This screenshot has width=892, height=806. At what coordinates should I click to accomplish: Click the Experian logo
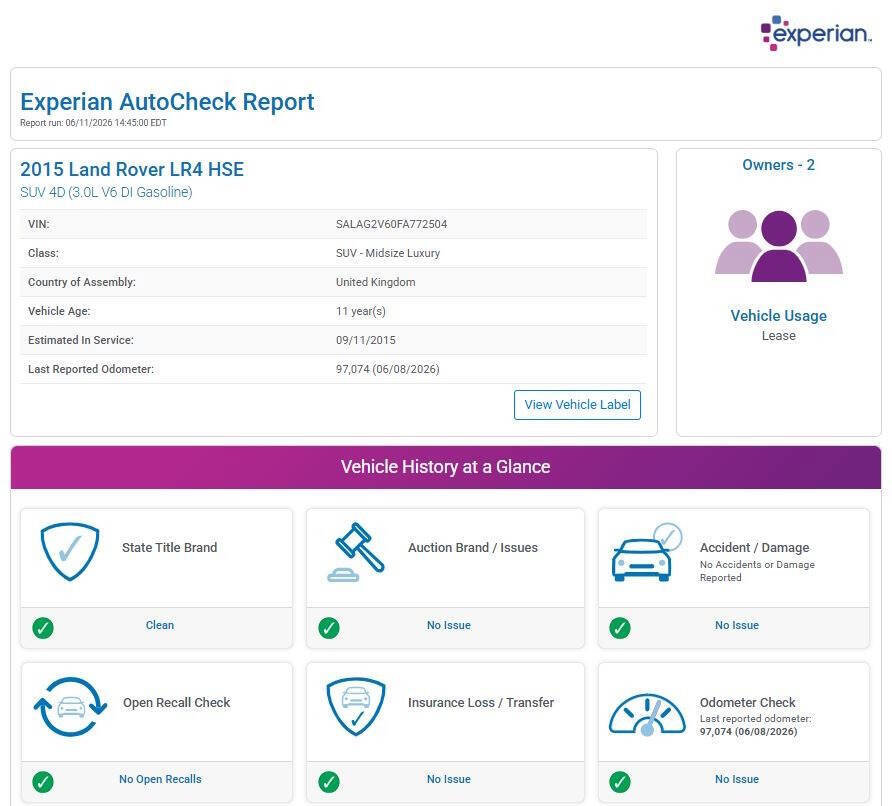815,33
